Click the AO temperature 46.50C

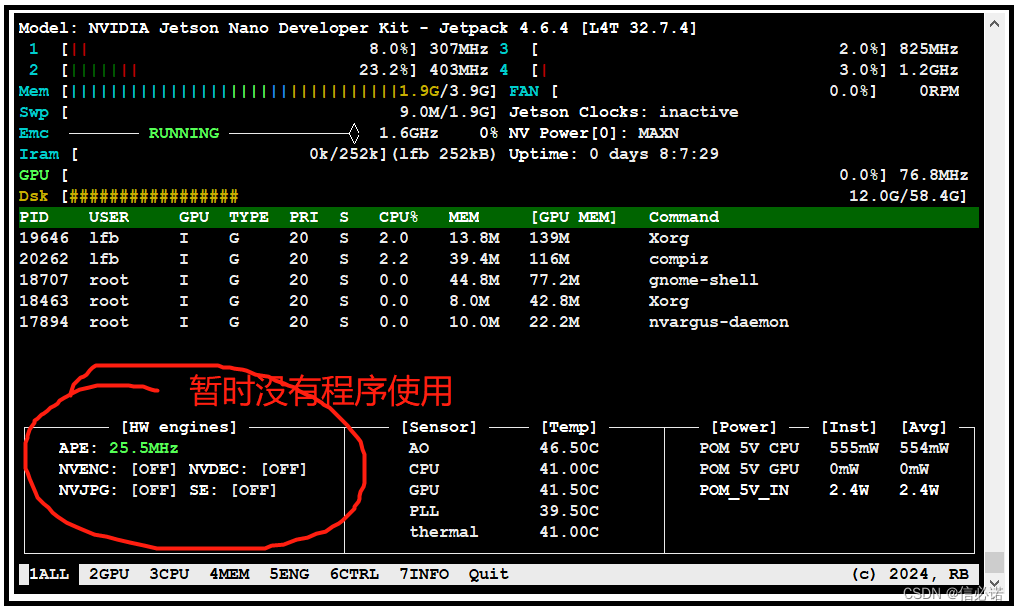coord(569,448)
